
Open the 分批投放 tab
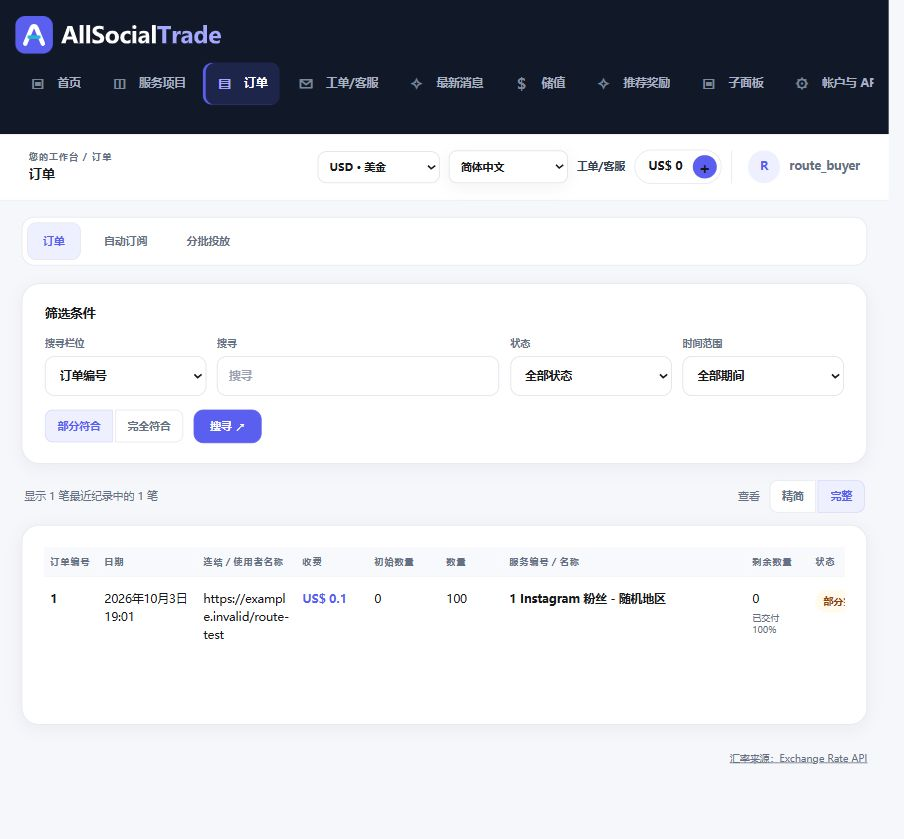click(208, 241)
